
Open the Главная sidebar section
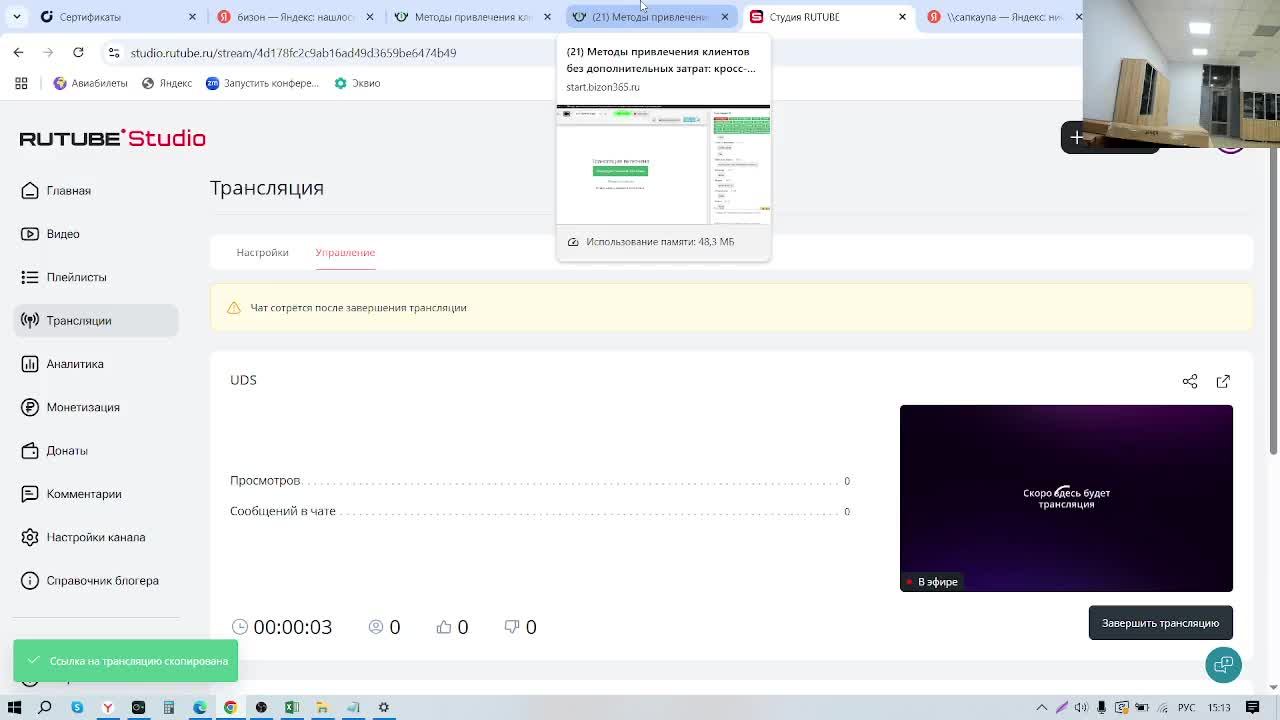click(x=96, y=190)
